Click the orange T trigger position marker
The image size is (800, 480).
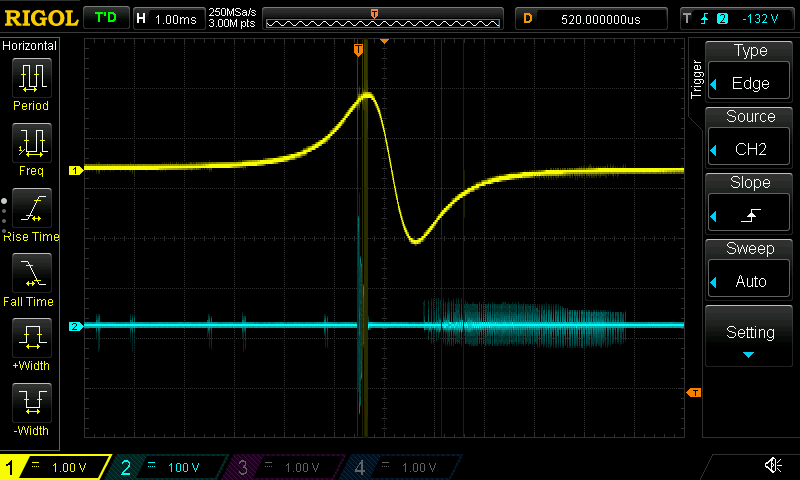pyautogui.click(x=358, y=50)
